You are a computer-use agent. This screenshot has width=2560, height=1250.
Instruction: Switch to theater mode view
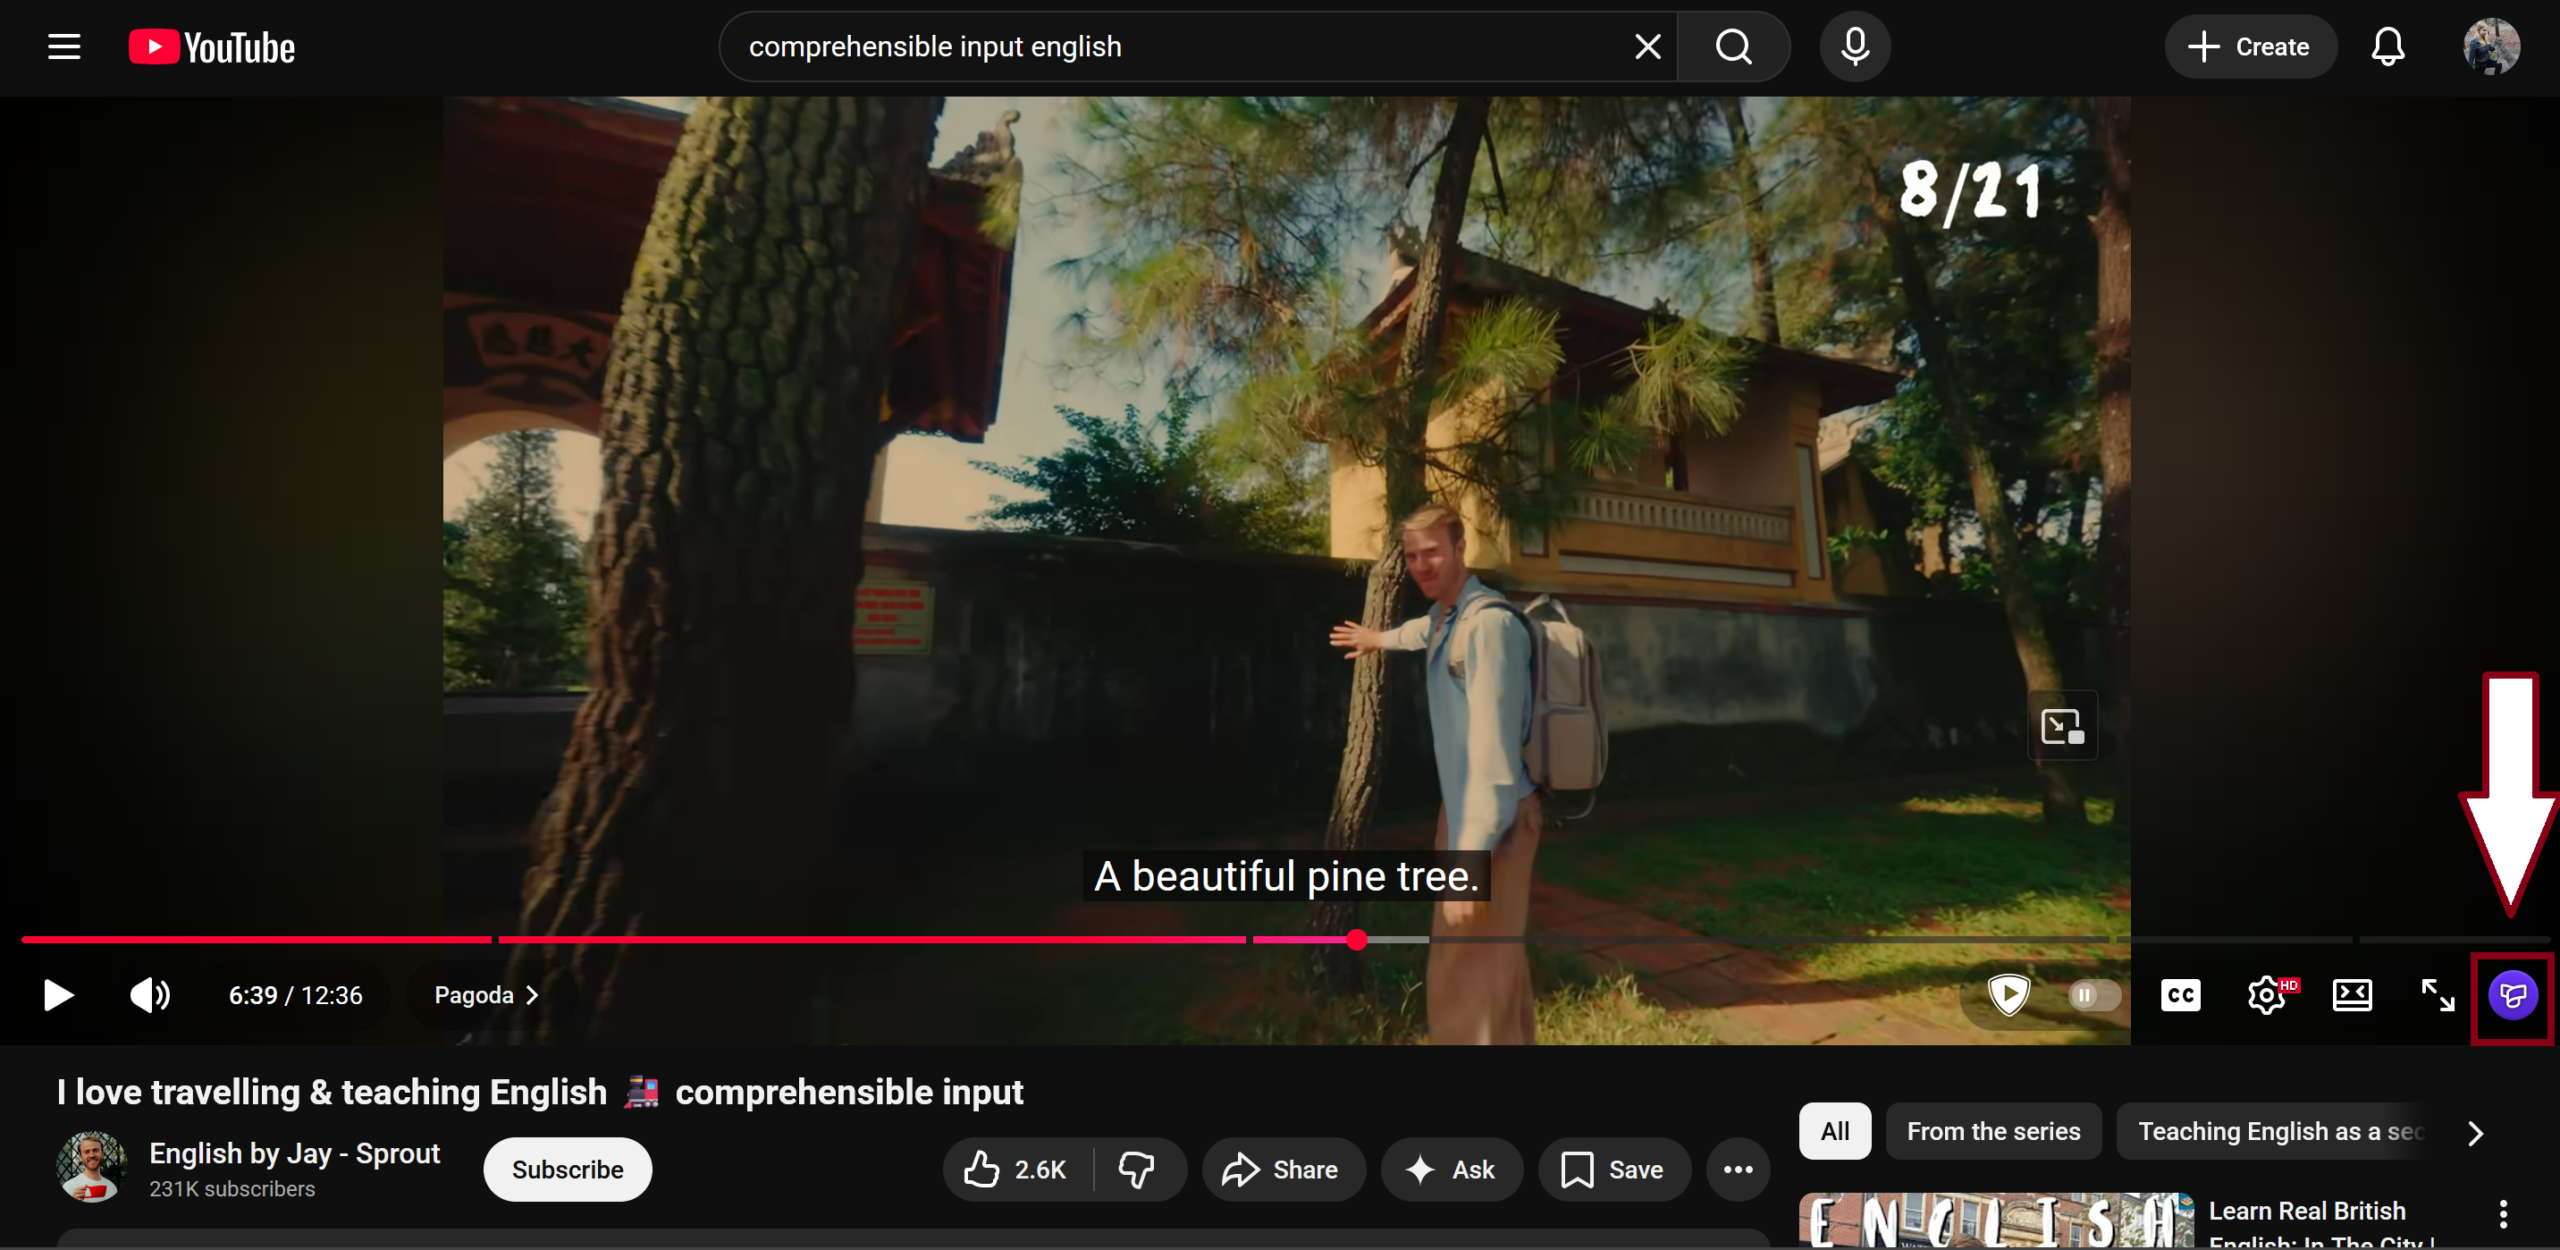[2352, 995]
